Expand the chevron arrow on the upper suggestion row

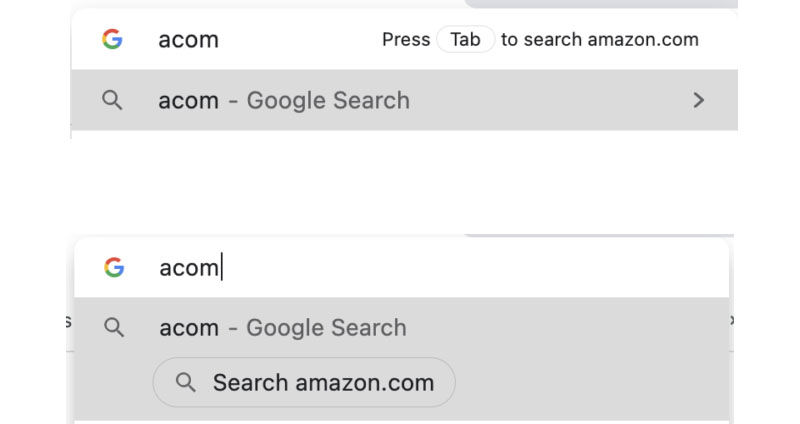(x=699, y=100)
